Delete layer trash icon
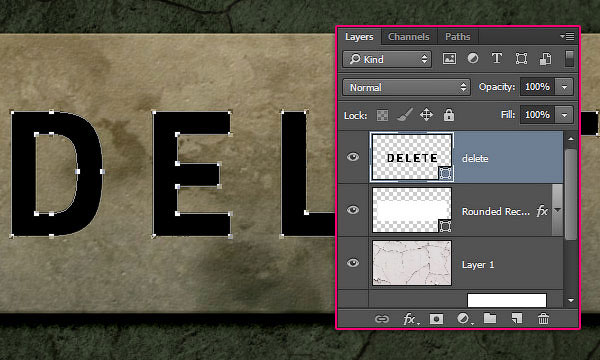This screenshot has height=360, width=600. click(x=543, y=318)
